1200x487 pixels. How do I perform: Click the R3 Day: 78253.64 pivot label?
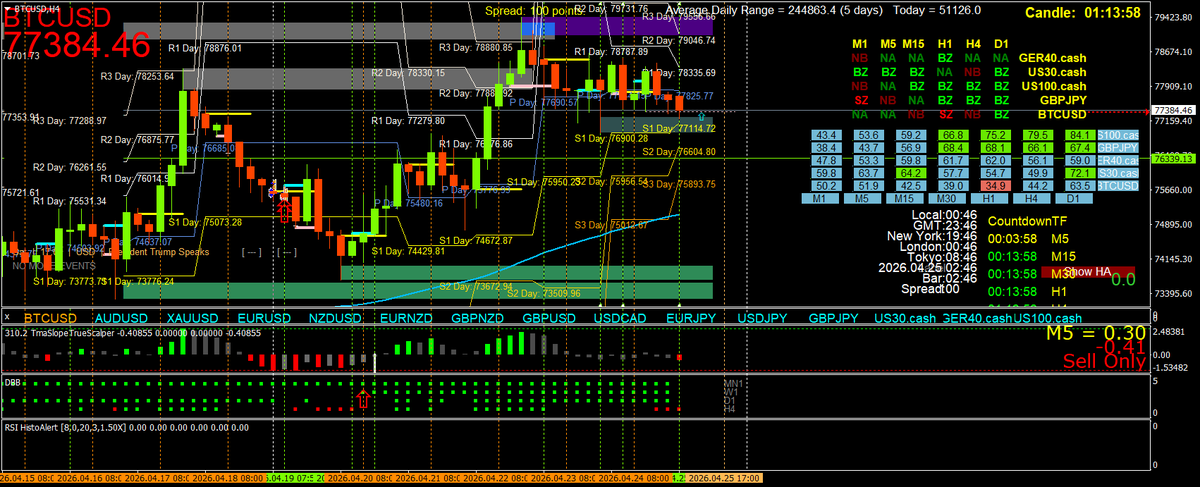(137, 76)
